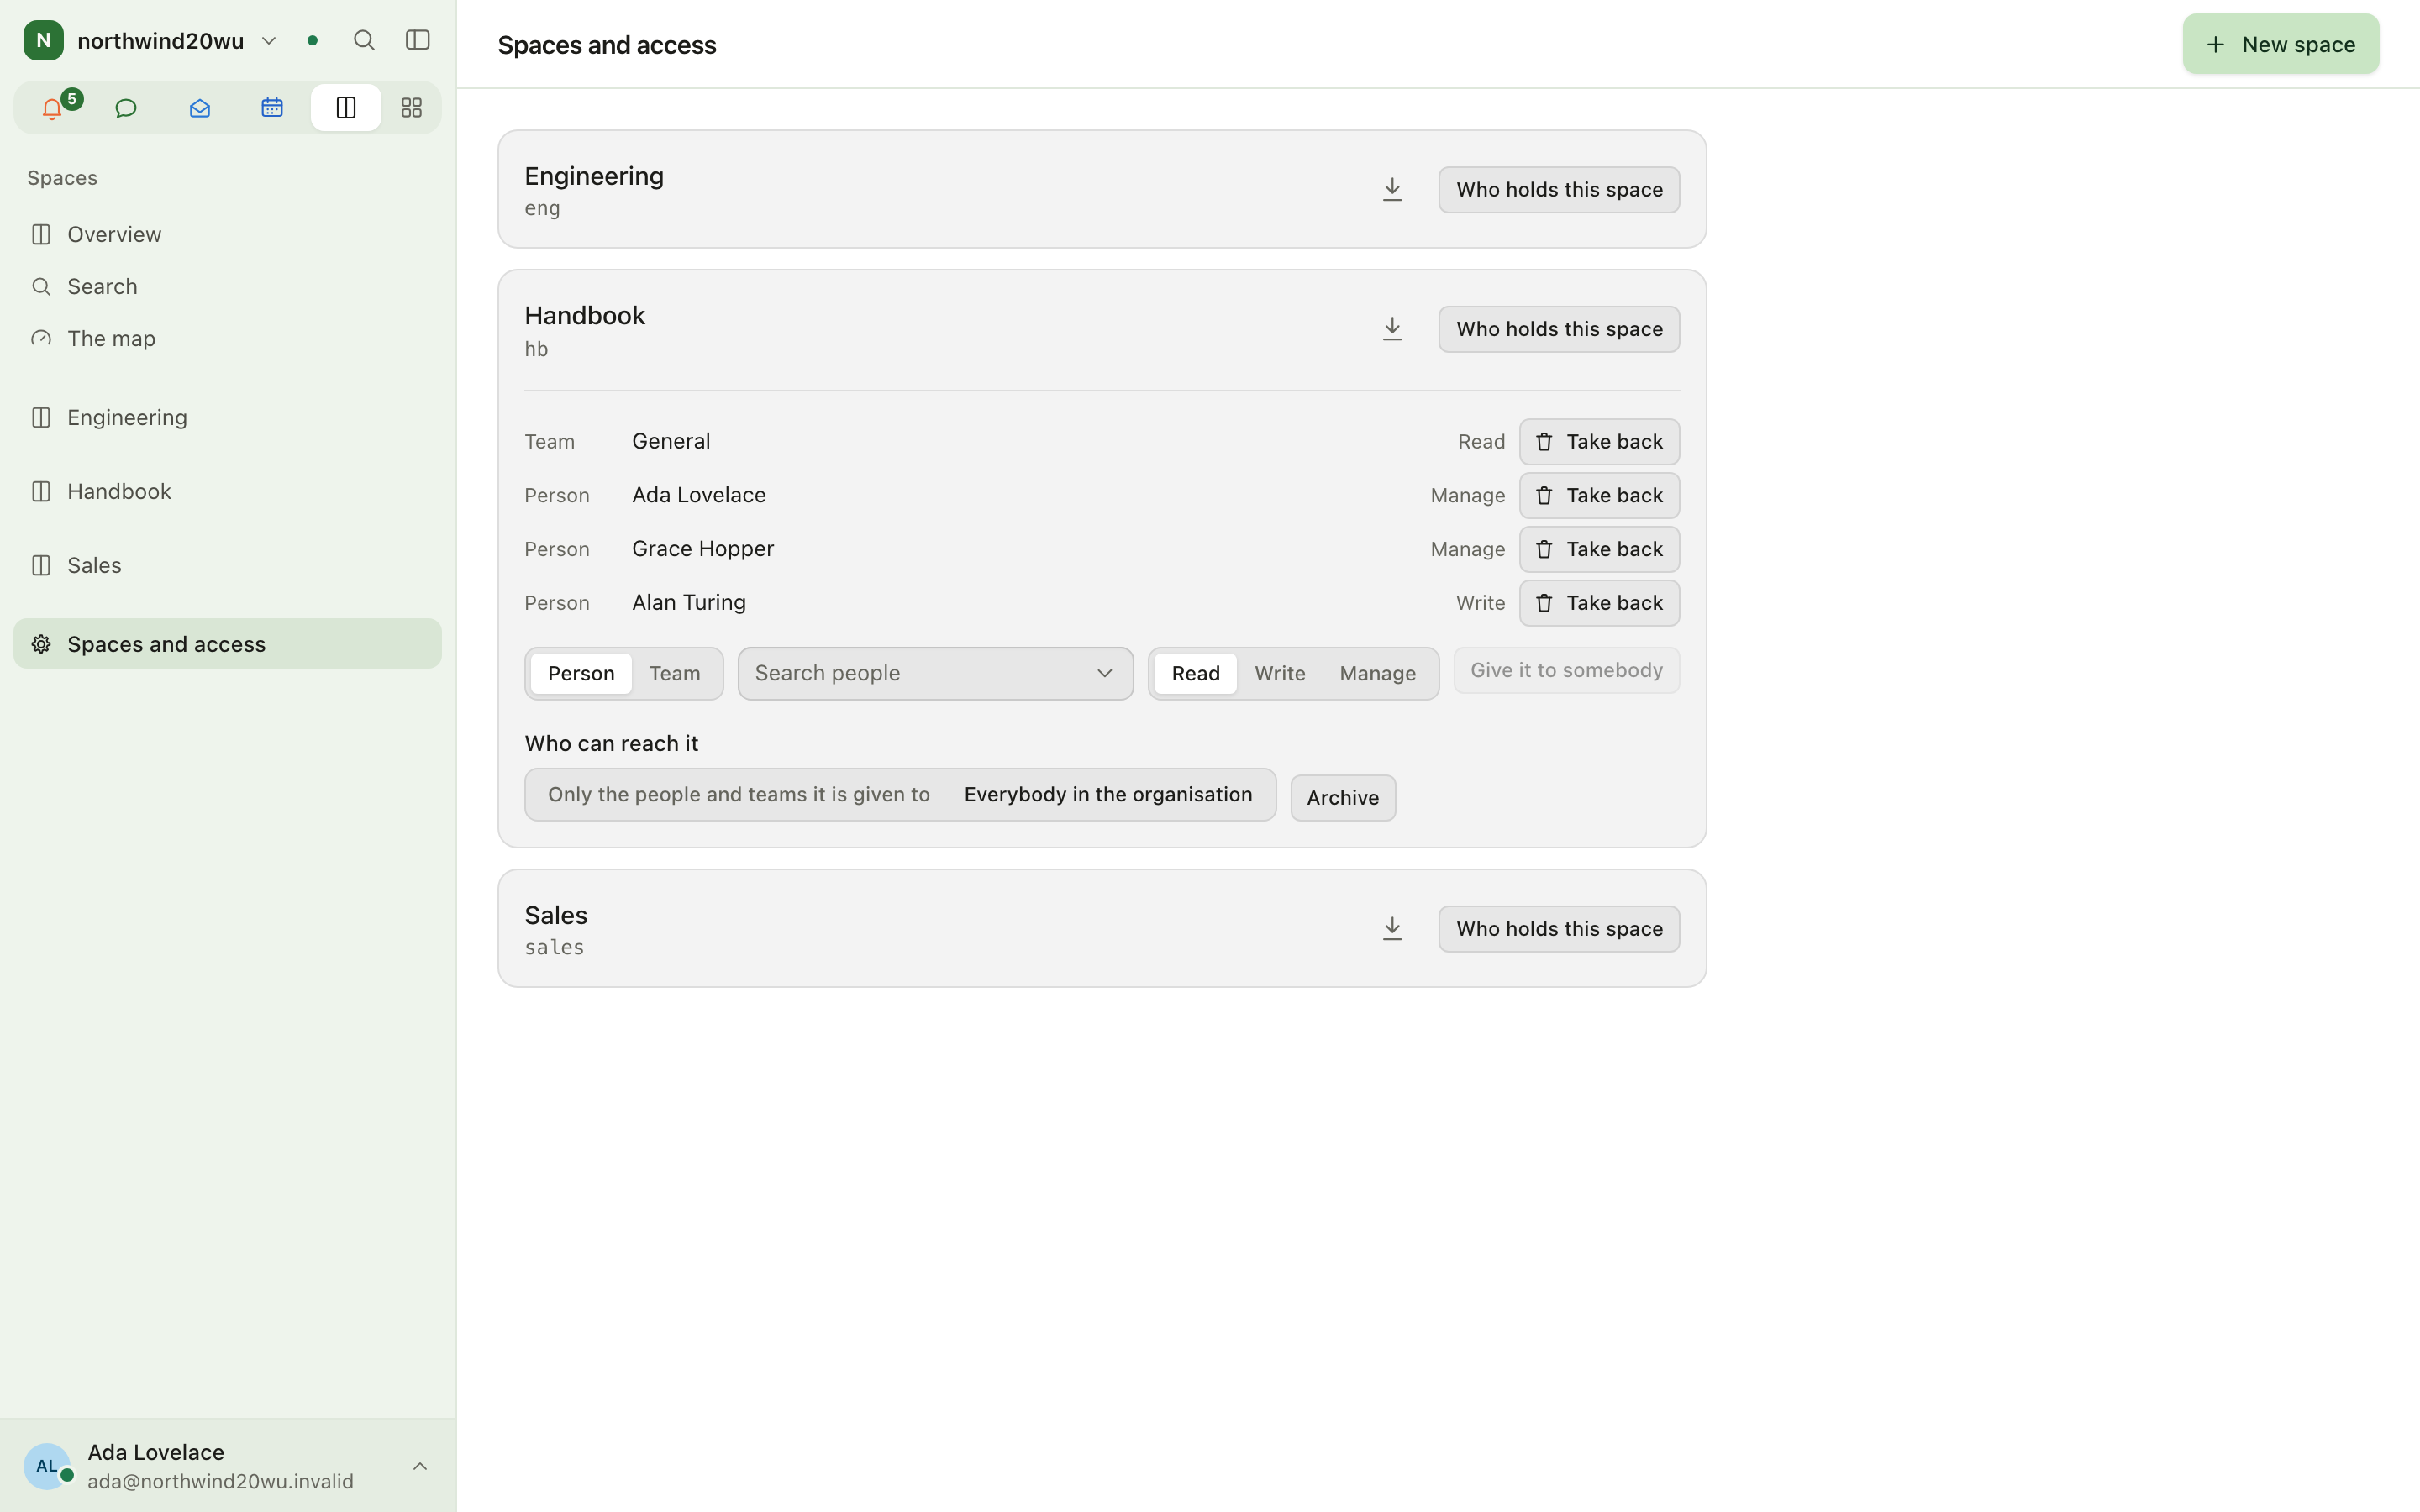This screenshot has width=2420, height=1512.
Task: Click the search magnifier in the header
Action: point(364,40)
